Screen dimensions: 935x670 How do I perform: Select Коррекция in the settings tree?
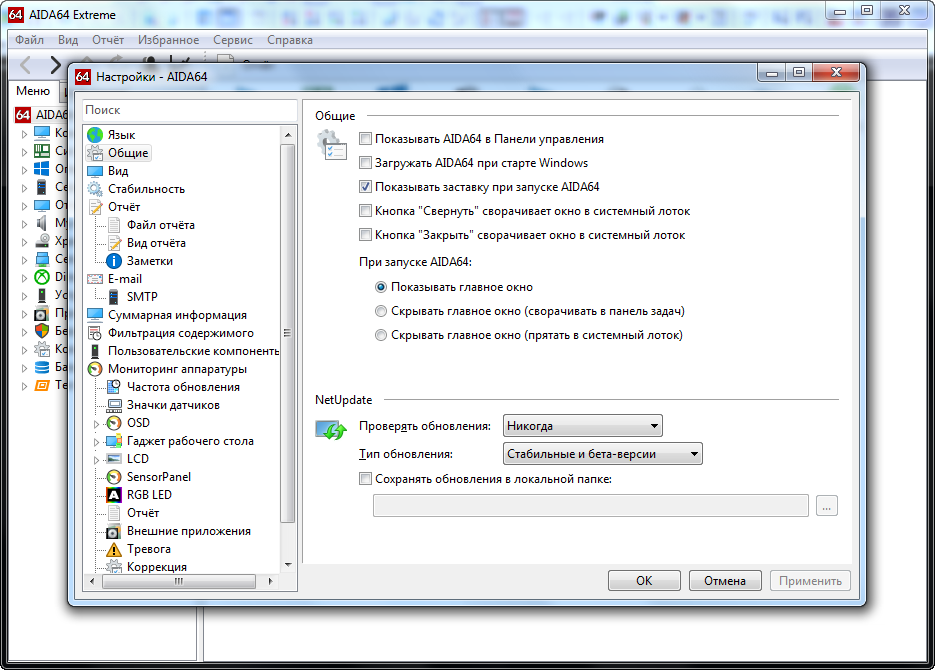[157, 567]
